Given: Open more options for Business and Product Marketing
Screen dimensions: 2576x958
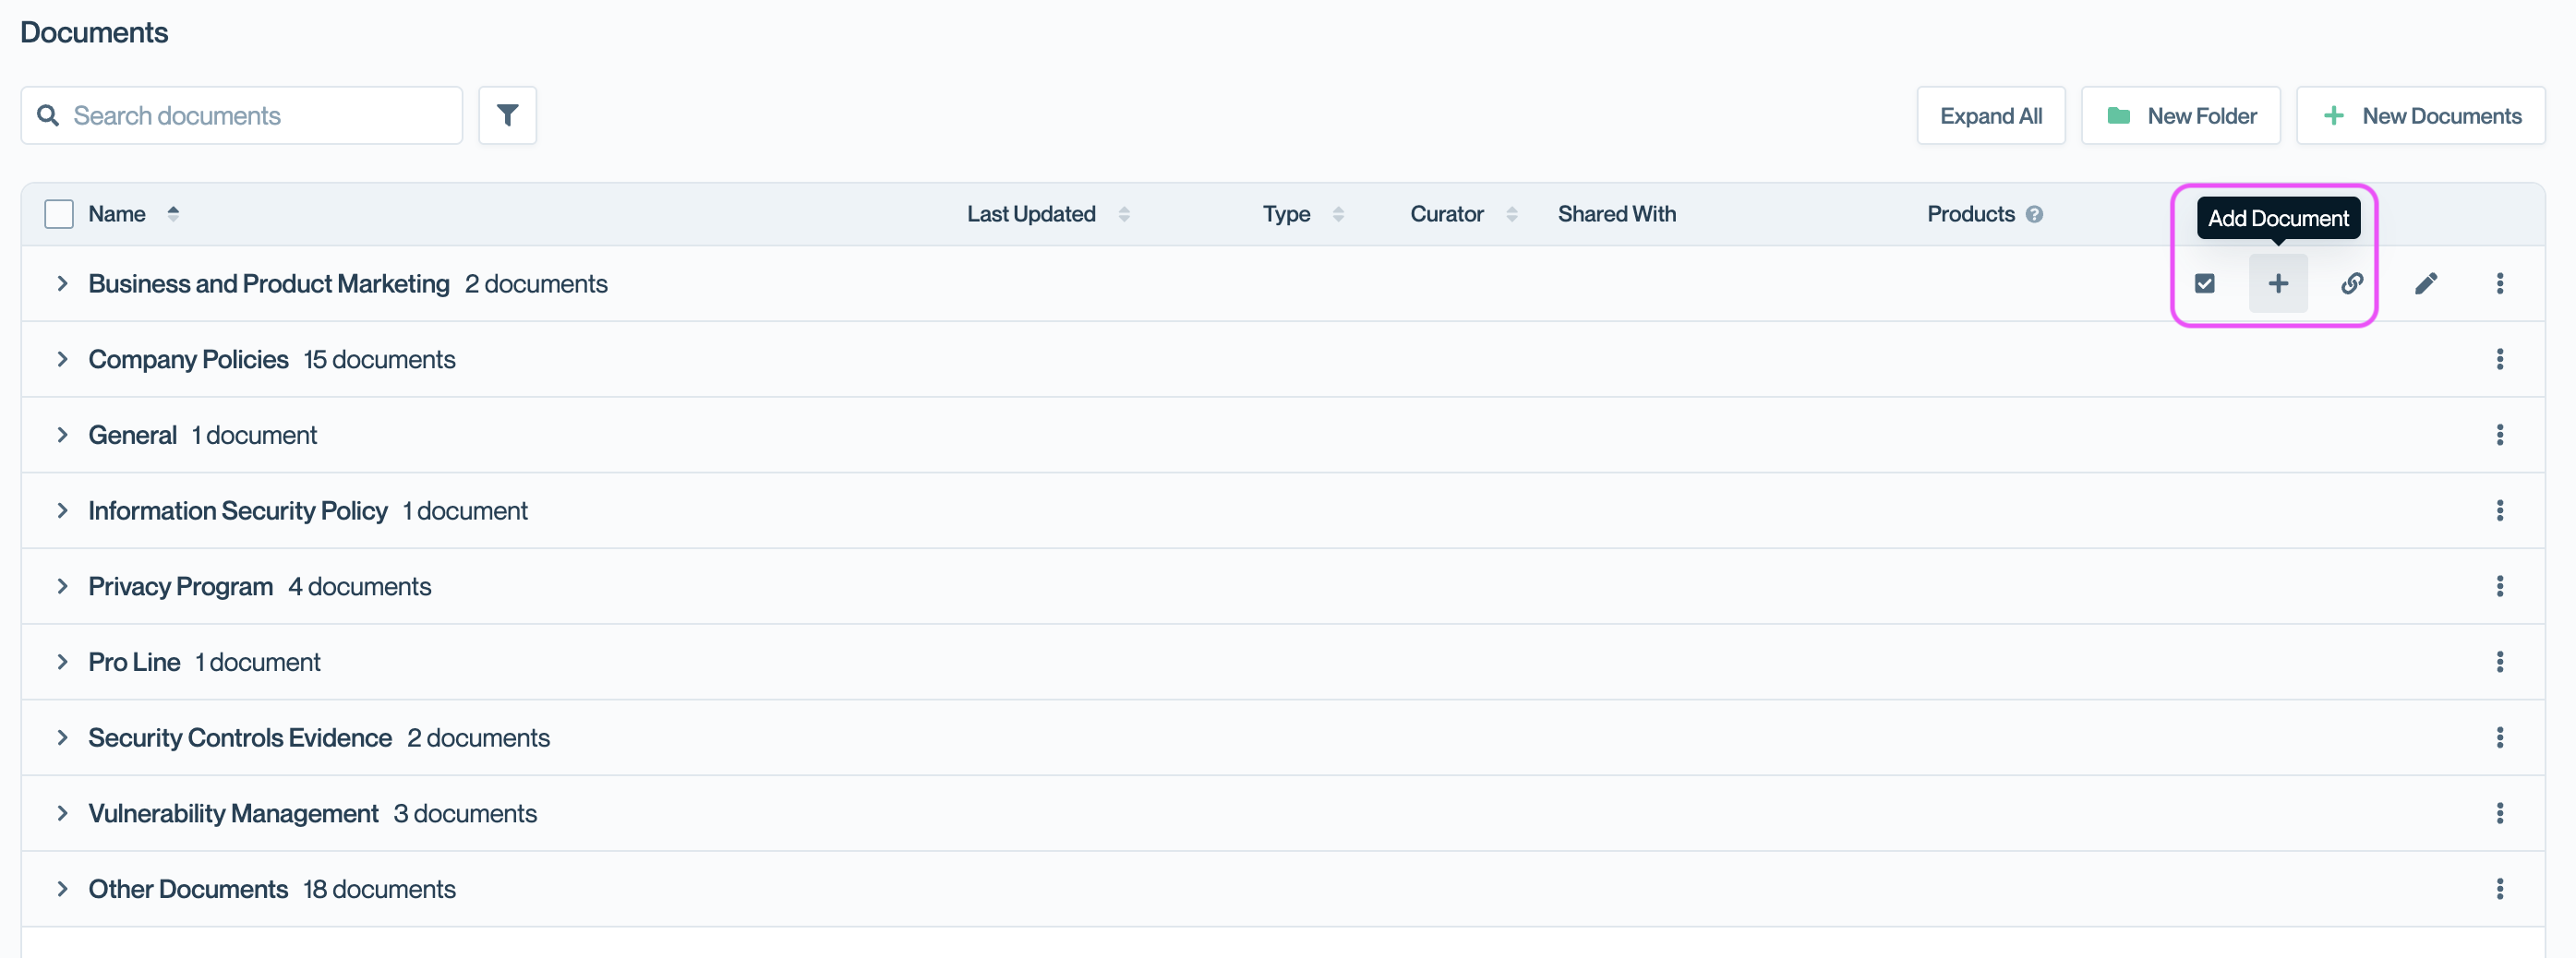Looking at the screenshot, I should (2499, 283).
